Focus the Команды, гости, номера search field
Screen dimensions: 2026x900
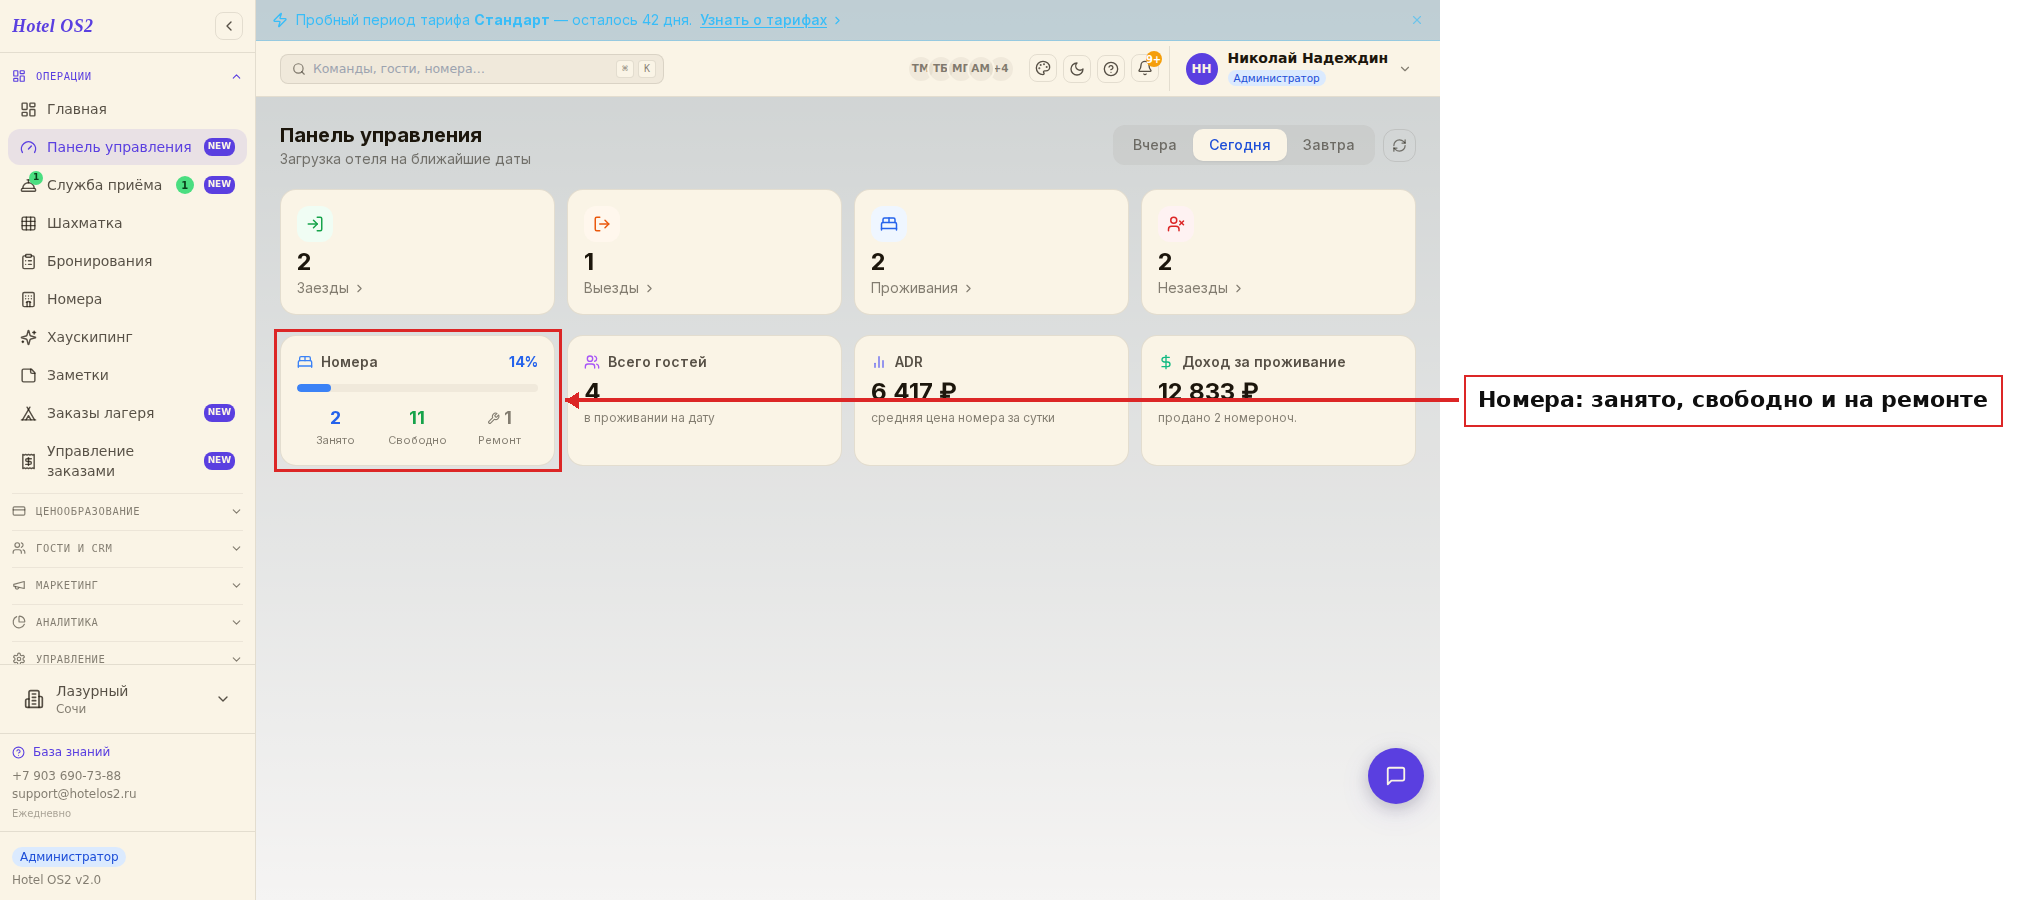472,69
